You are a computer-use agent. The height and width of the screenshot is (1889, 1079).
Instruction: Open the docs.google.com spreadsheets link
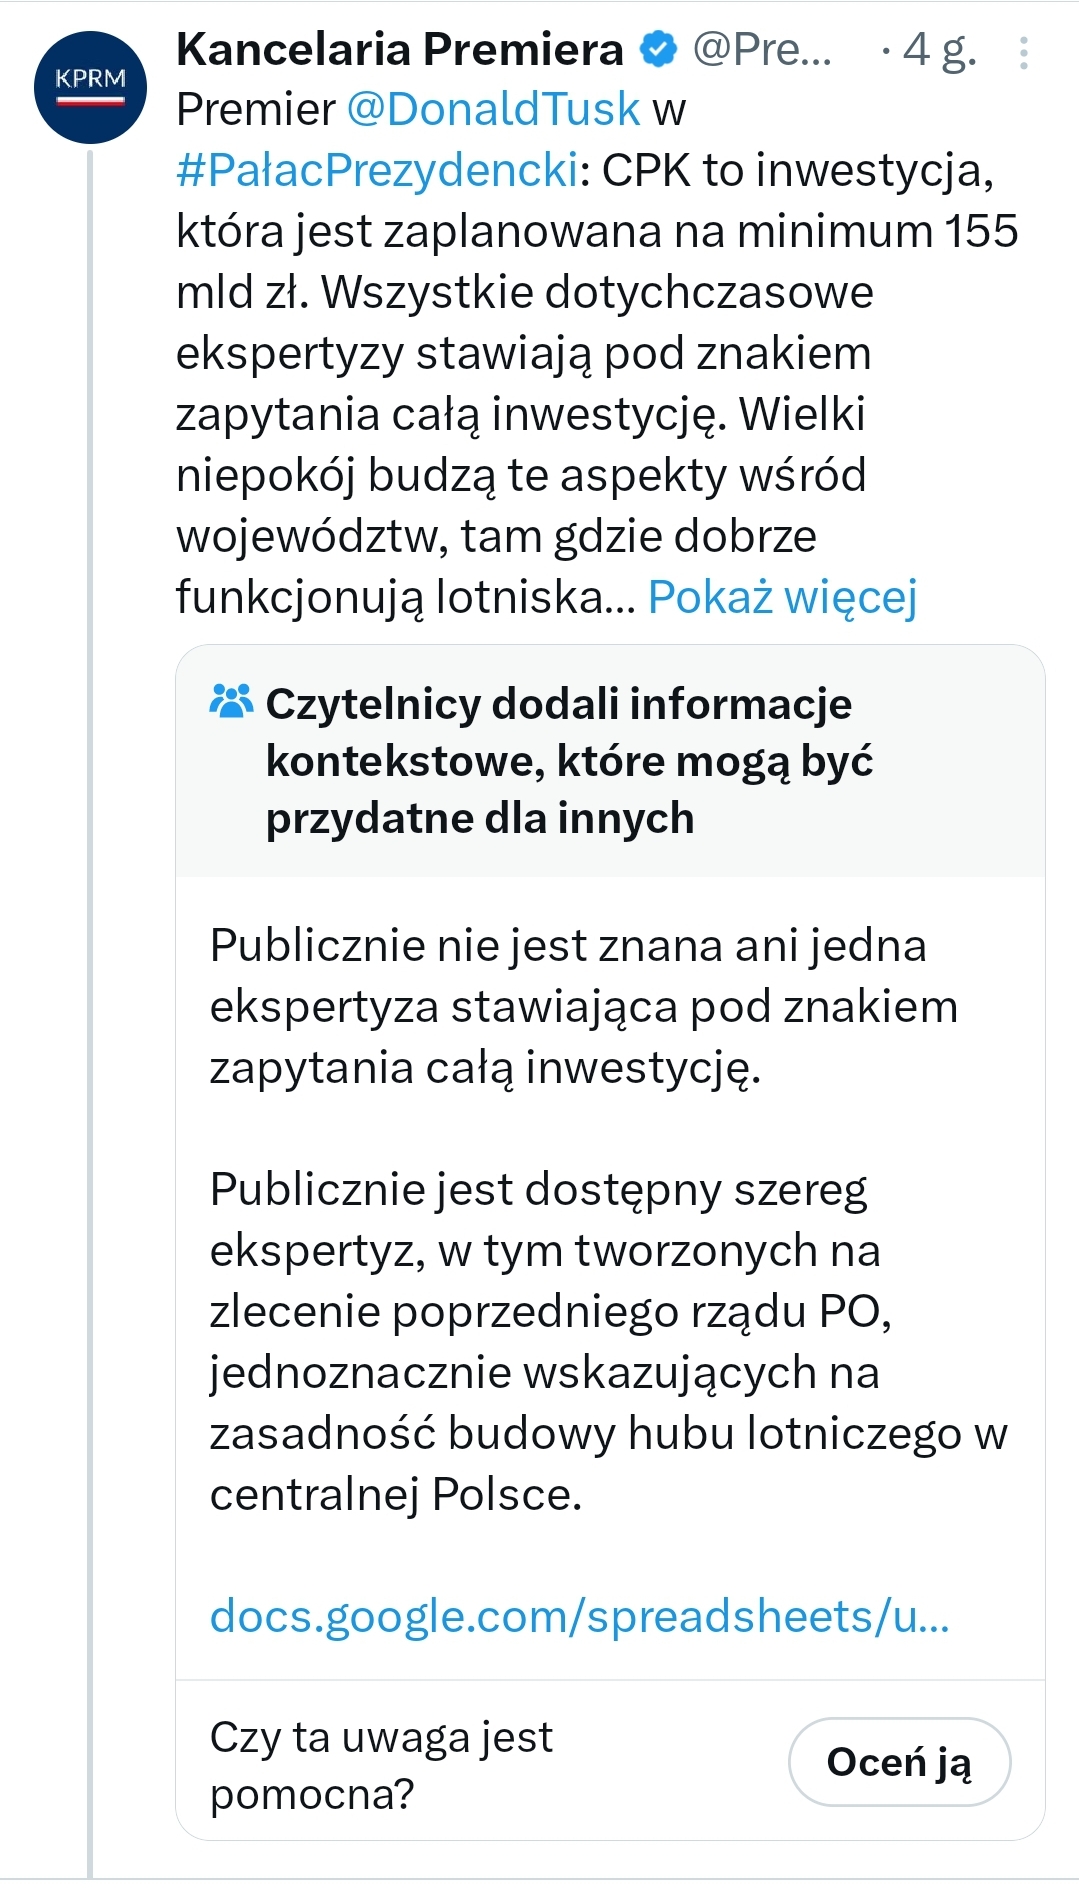pos(579,1617)
